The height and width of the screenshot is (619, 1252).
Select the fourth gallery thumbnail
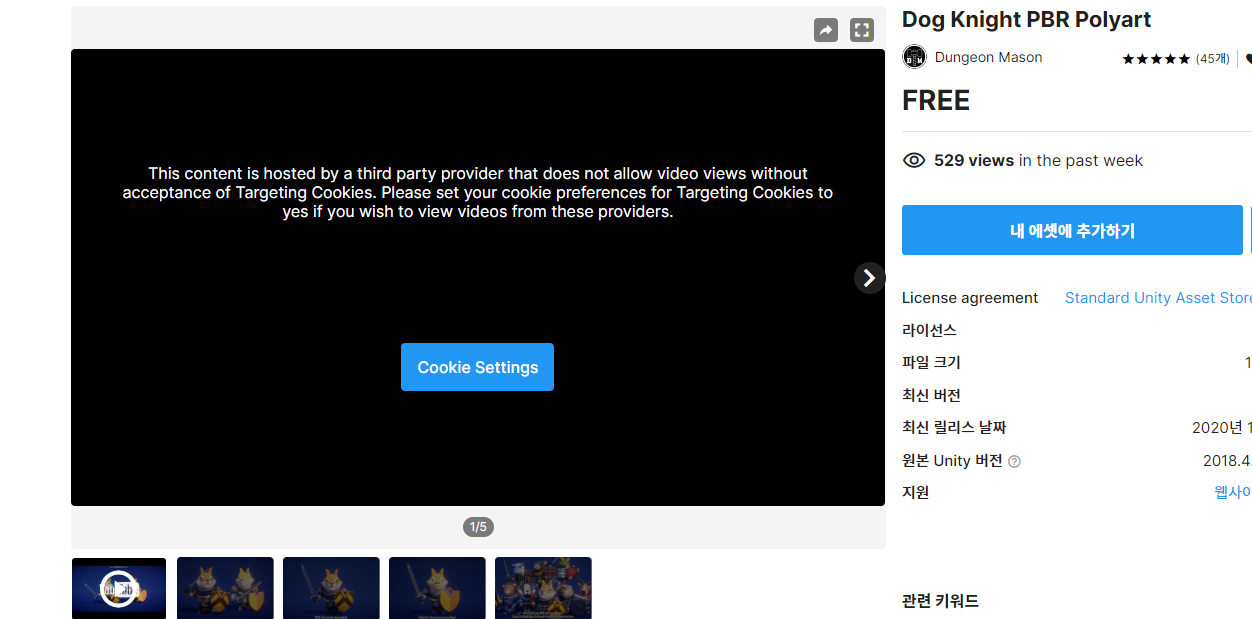[437, 588]
